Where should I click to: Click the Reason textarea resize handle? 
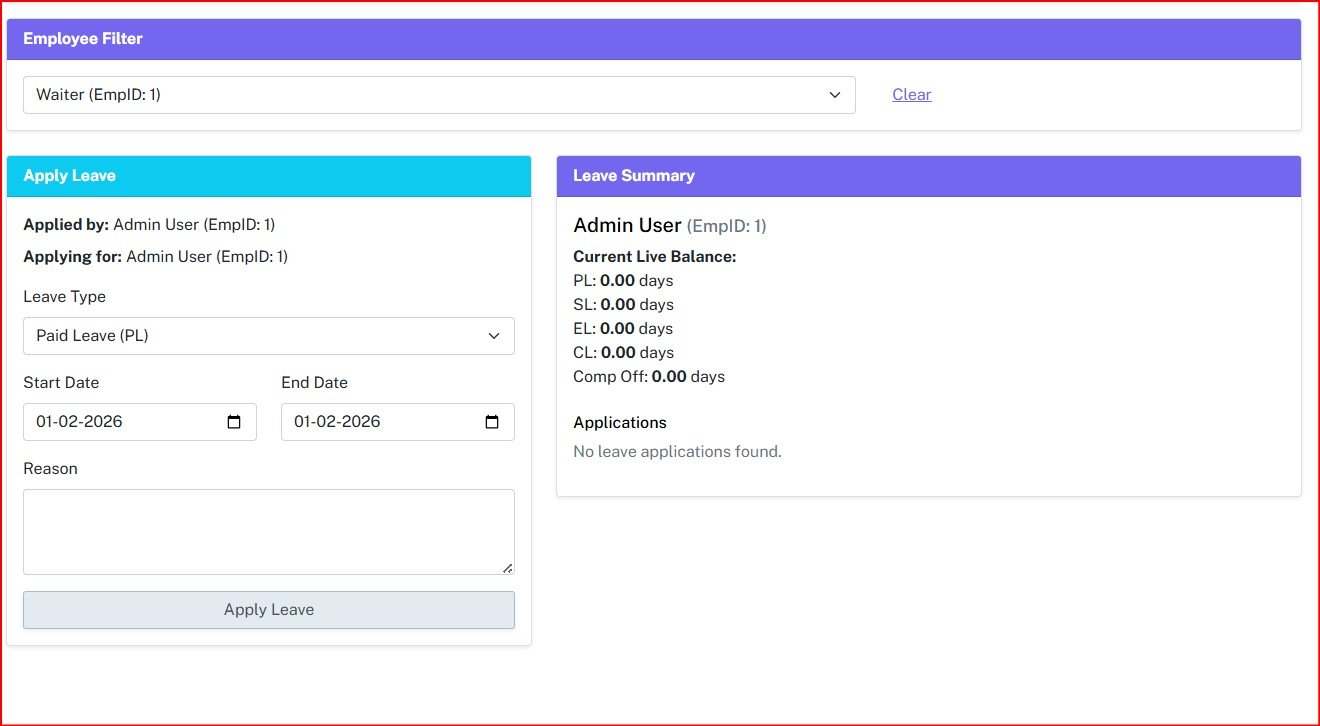tap(508, 568)
